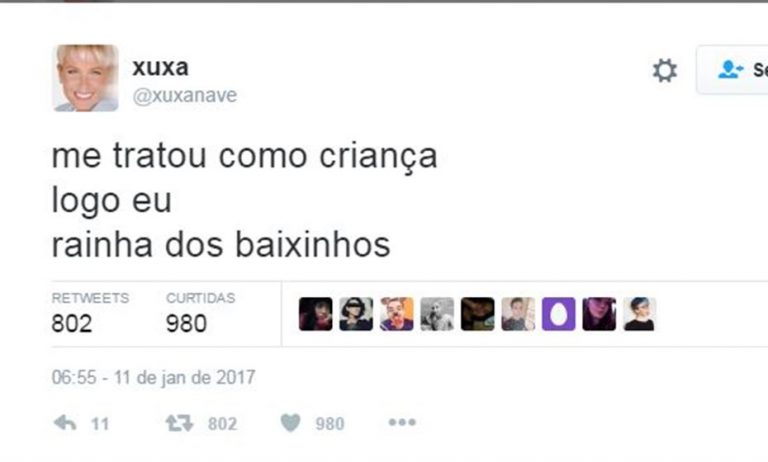Click the reply count 11

[x=100, y=424]
